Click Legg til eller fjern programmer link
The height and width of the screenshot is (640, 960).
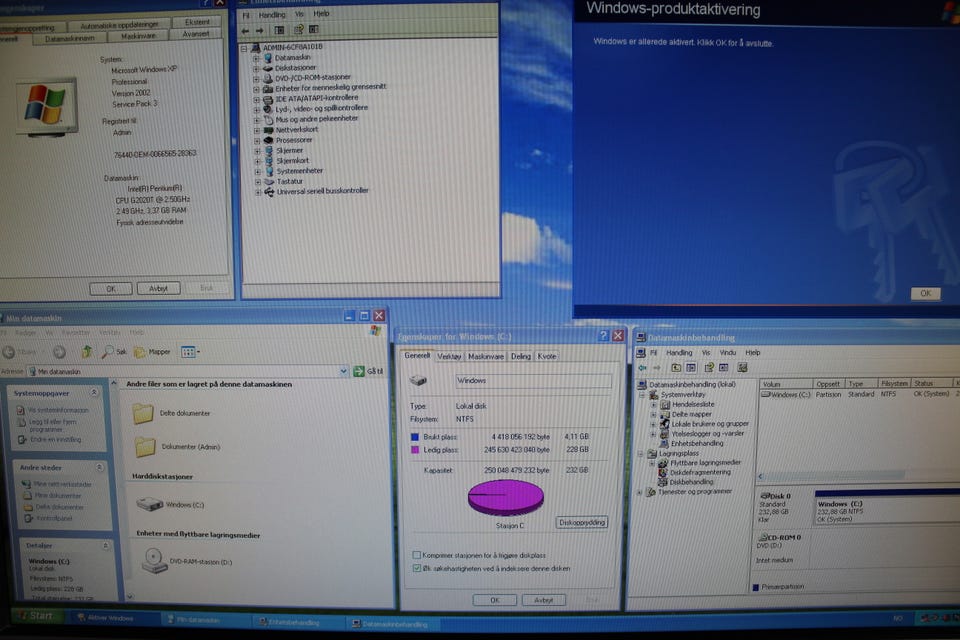click(x=53, y=425)
